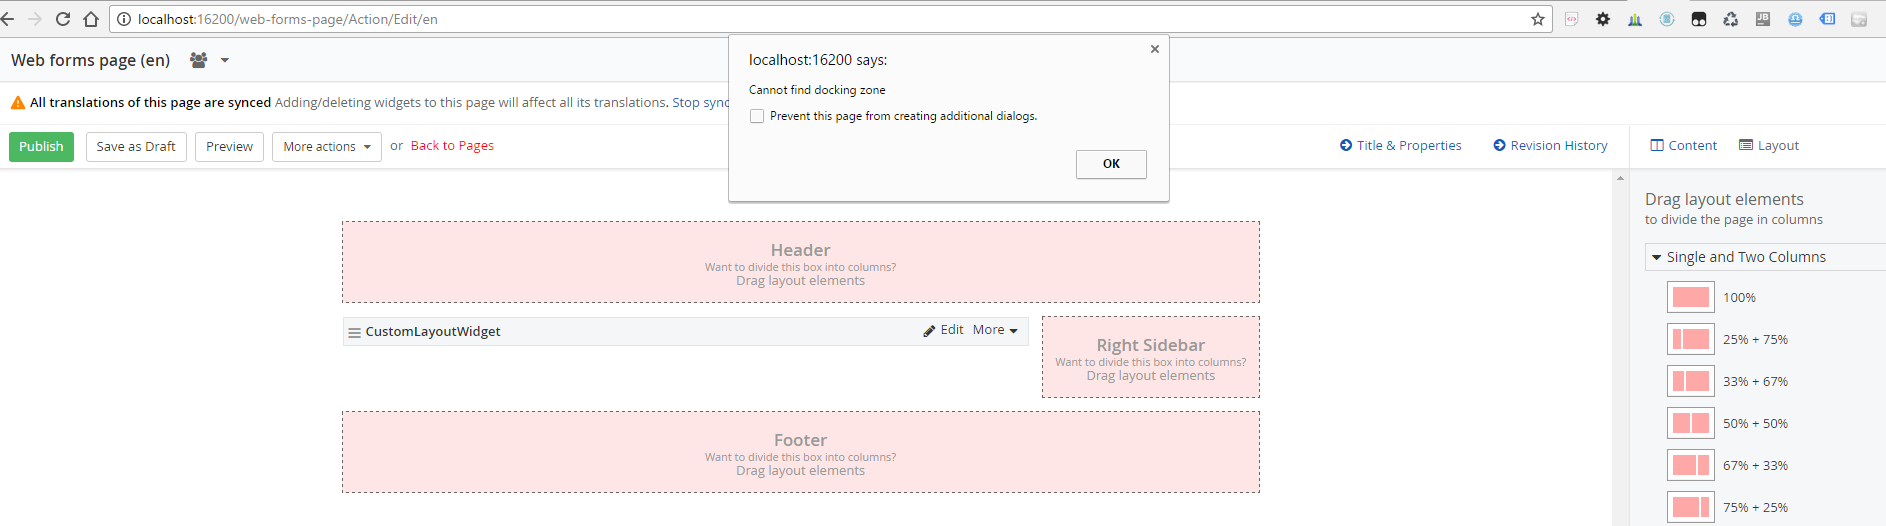This screenshot has height=526, width=1886.
Task: Click the CustomLayoutWidget drag handle icon
Action: (354, 332)
